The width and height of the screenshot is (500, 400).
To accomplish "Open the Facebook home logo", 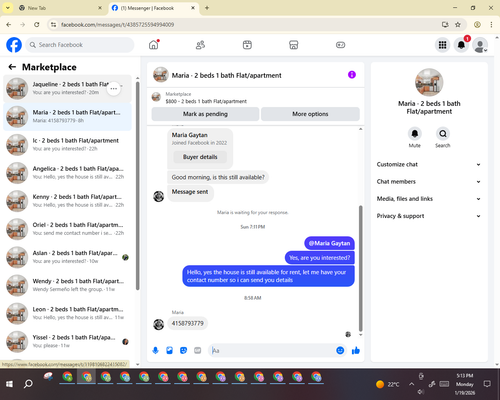I will pyautogui.click(x=14, y=45).
